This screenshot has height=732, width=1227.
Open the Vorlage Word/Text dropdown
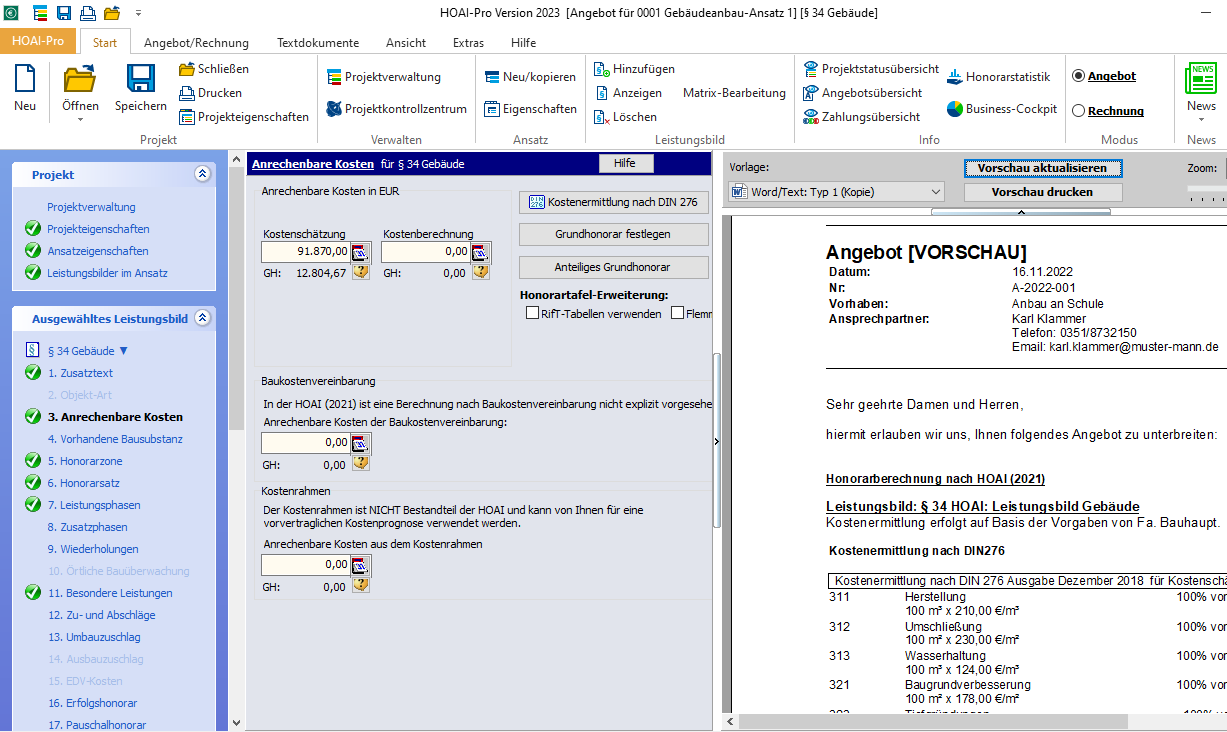tap(837, 192)
